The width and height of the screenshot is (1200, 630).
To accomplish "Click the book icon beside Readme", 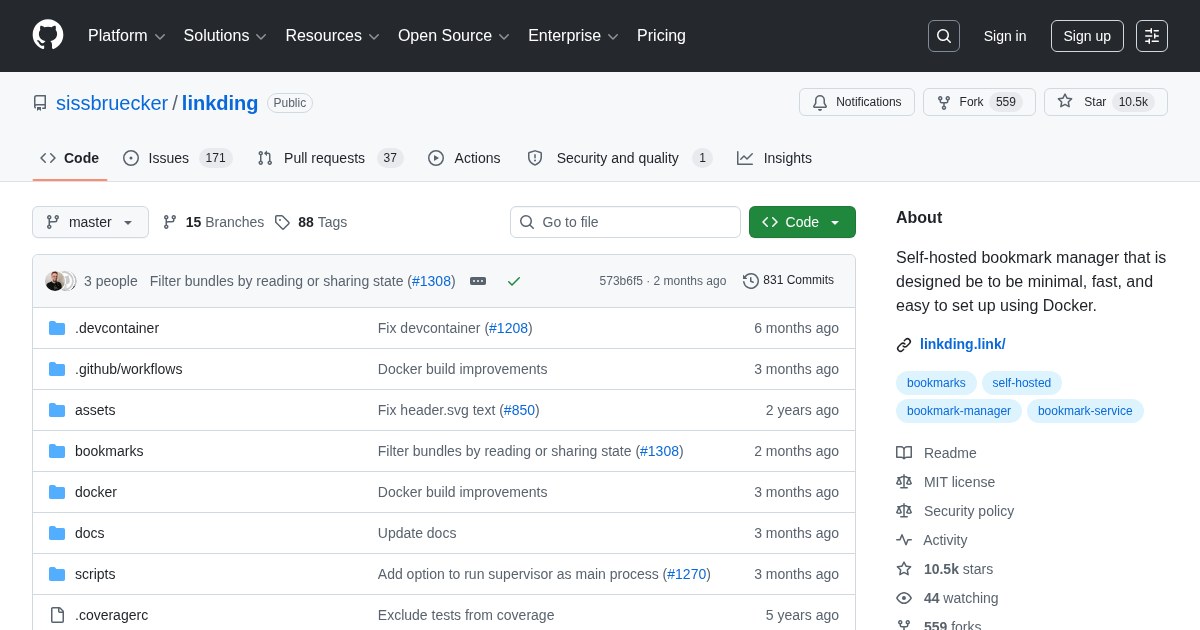I will 904,453.
